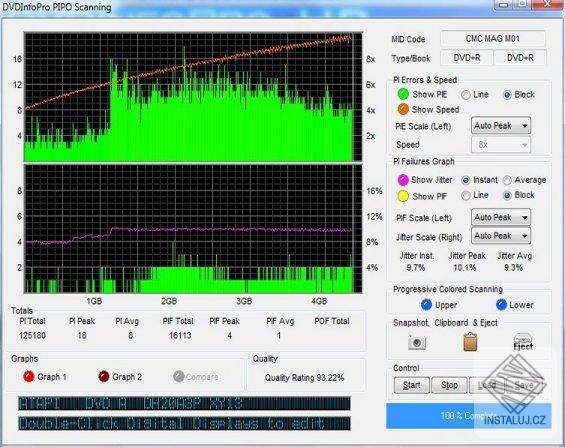The width and height of the screenshot is (565, 447).
Task: Copy results using the clipboard icon
Action: [470, 342]
